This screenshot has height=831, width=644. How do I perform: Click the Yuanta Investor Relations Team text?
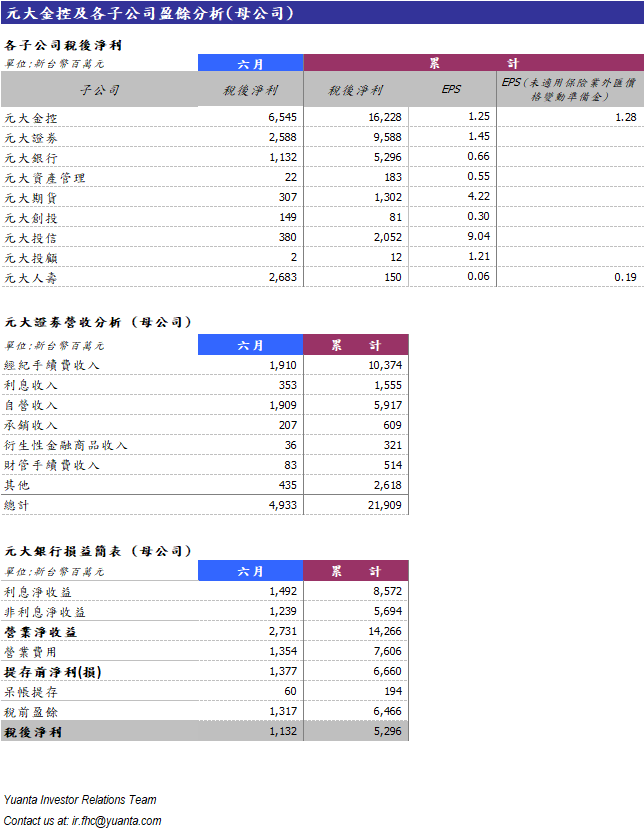80,800
